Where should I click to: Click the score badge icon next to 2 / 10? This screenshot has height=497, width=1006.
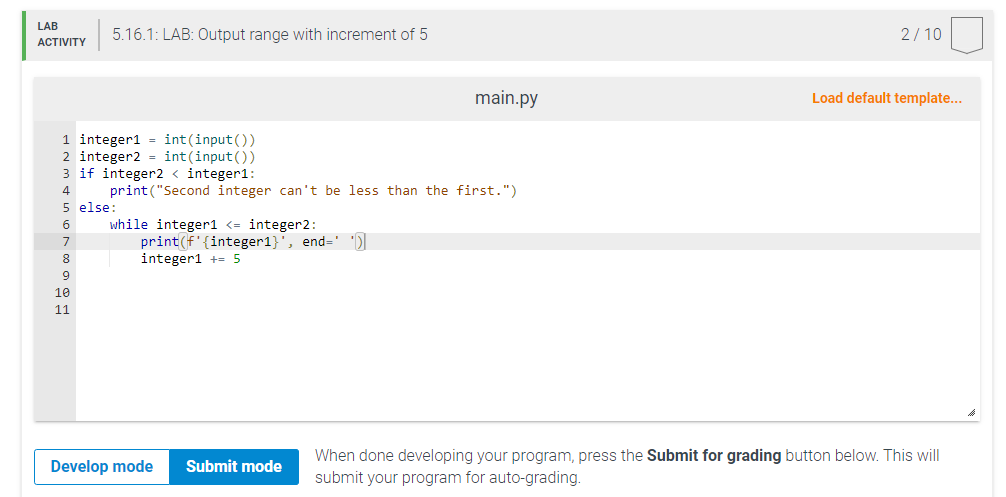click(966, 35)
